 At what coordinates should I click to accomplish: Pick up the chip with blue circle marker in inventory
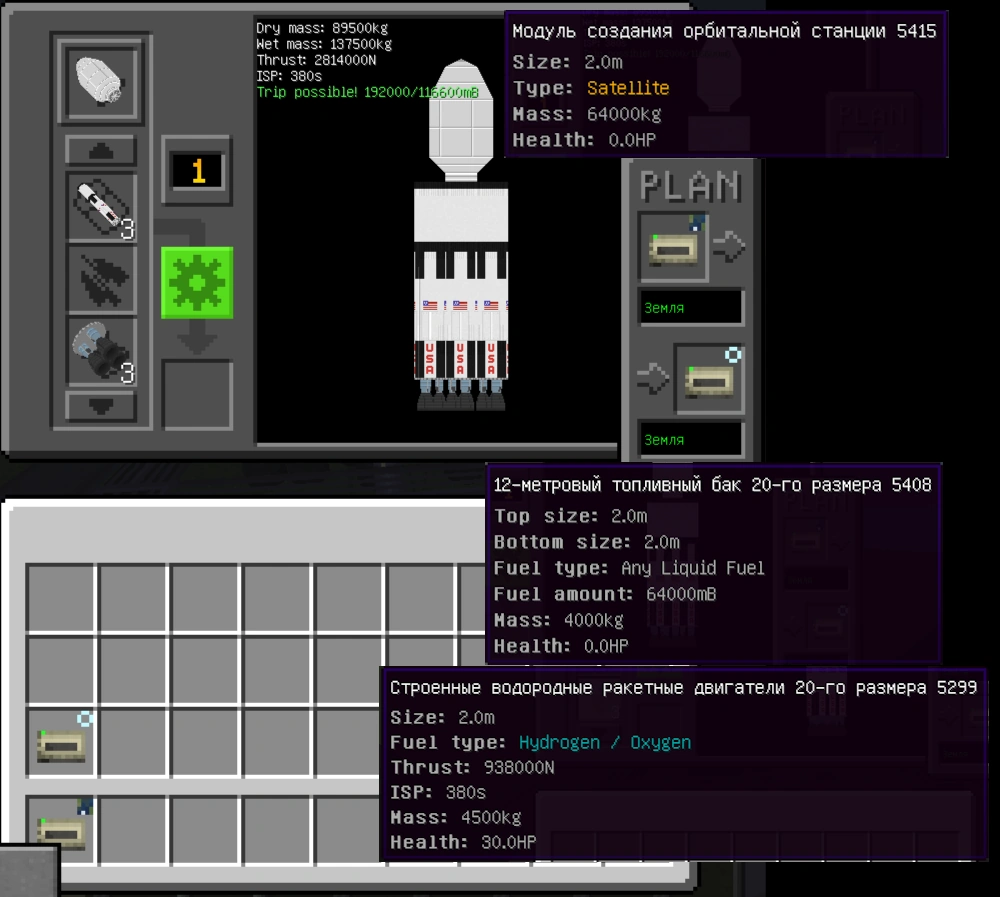(62, 741)
